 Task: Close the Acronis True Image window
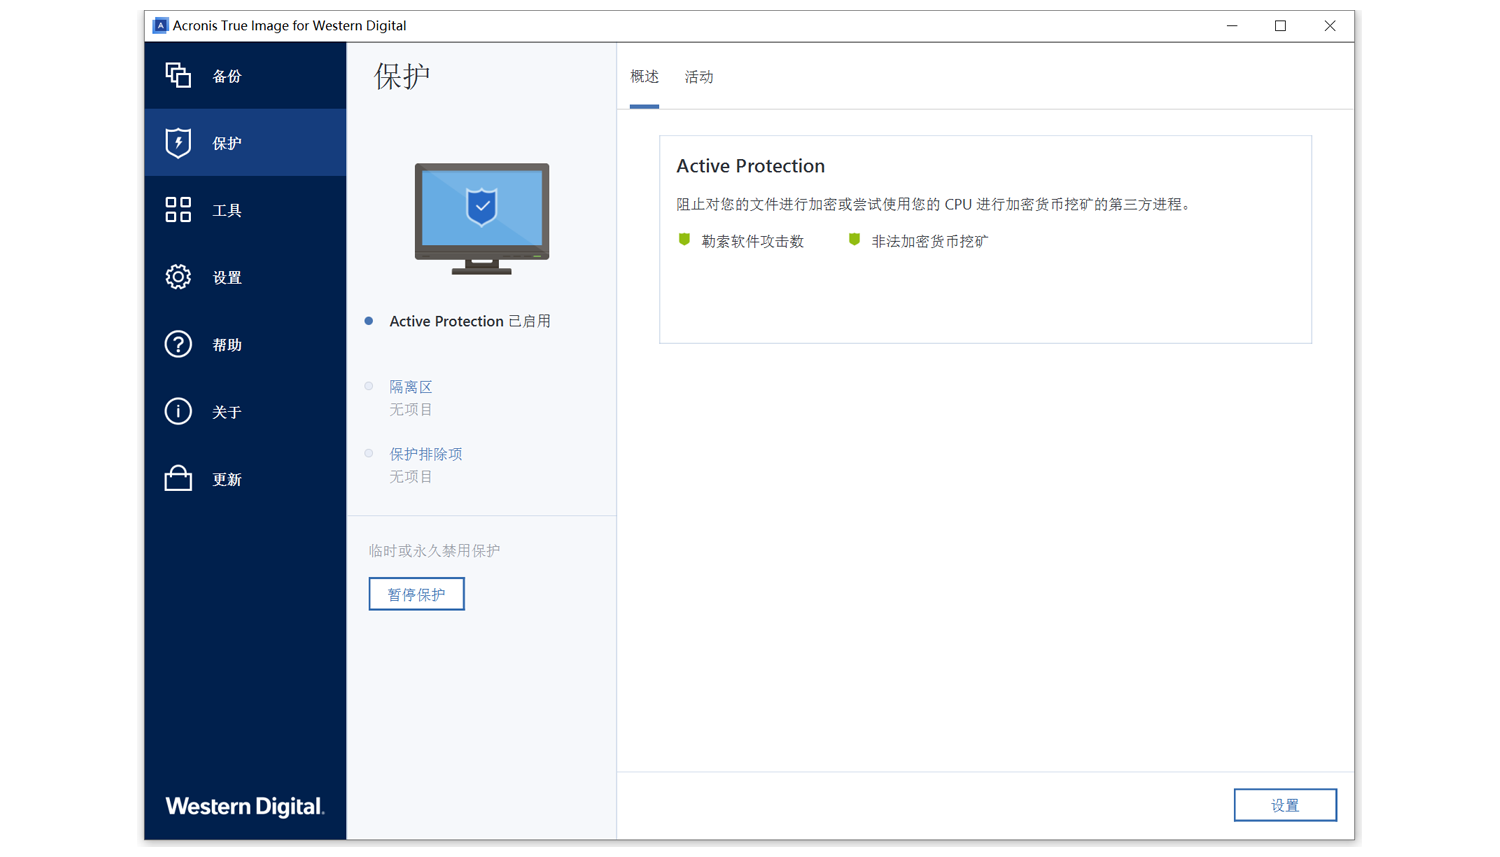point(1330,26)
